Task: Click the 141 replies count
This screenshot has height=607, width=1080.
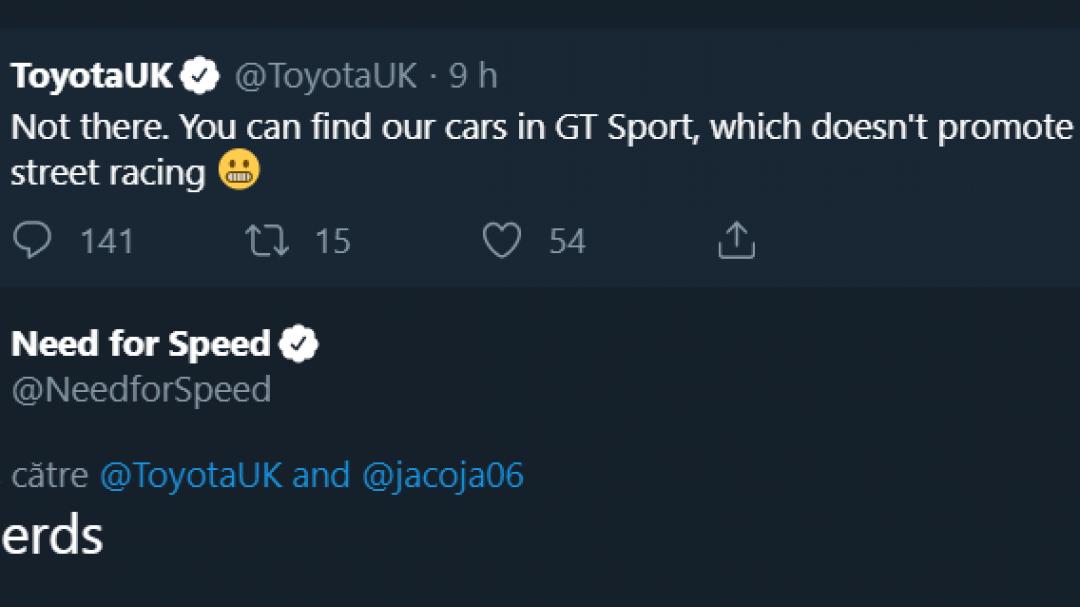Action: click(107, 241)
